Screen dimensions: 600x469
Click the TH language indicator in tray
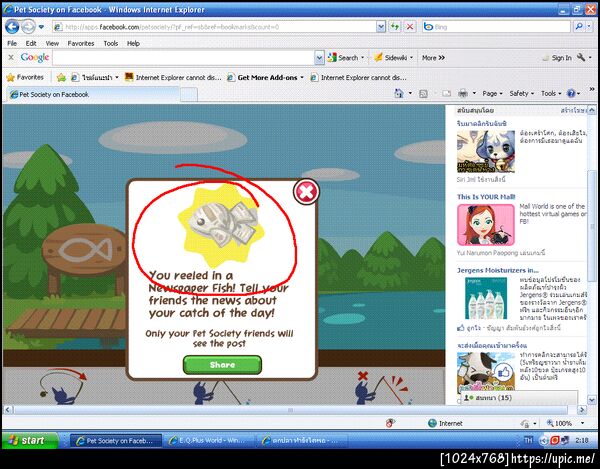point(528,440)
